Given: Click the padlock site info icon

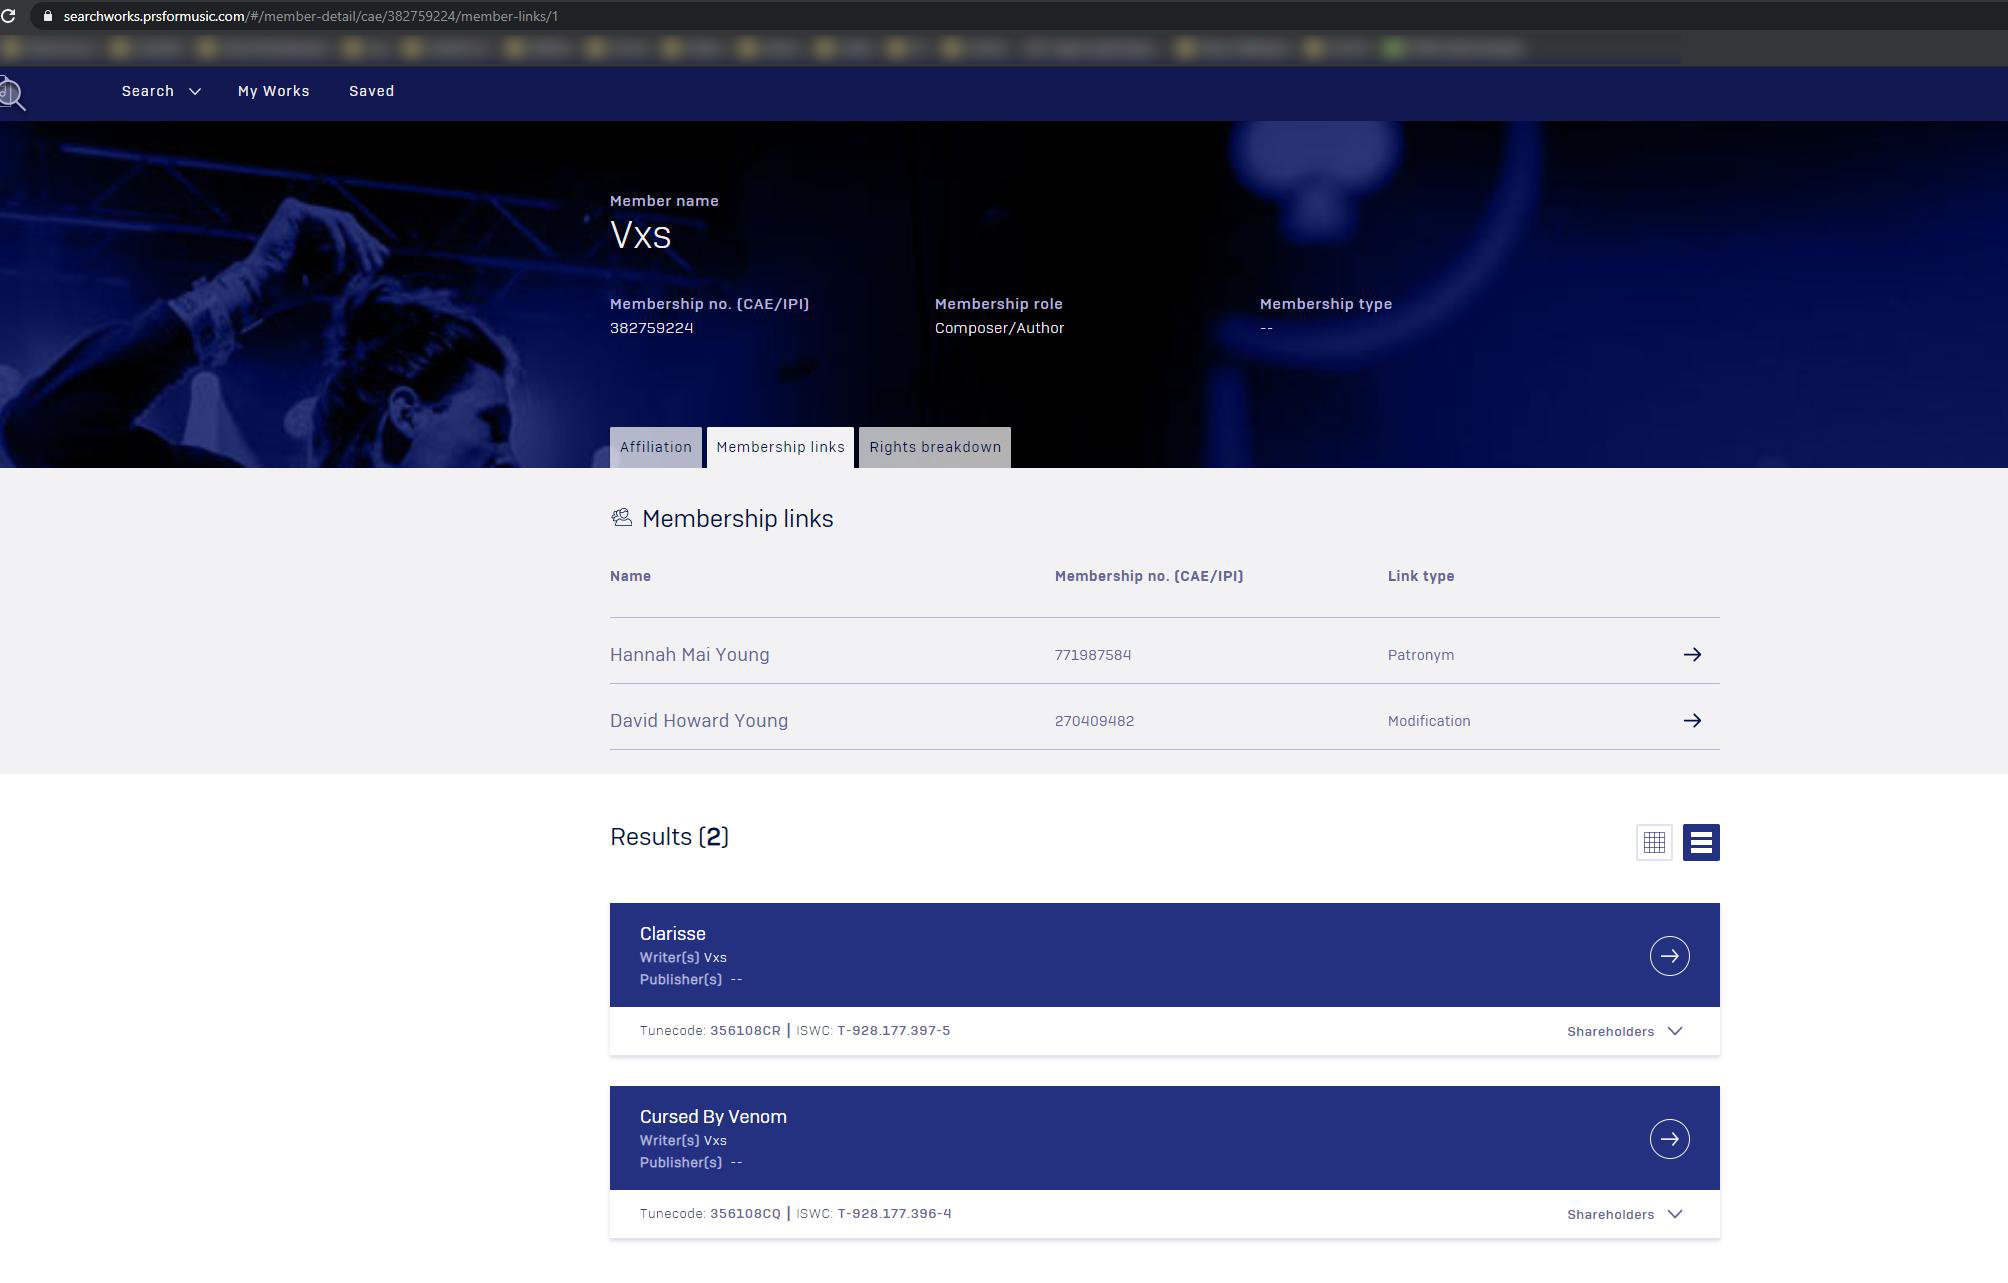Looking at the screenshot, I should pos(47,16).
